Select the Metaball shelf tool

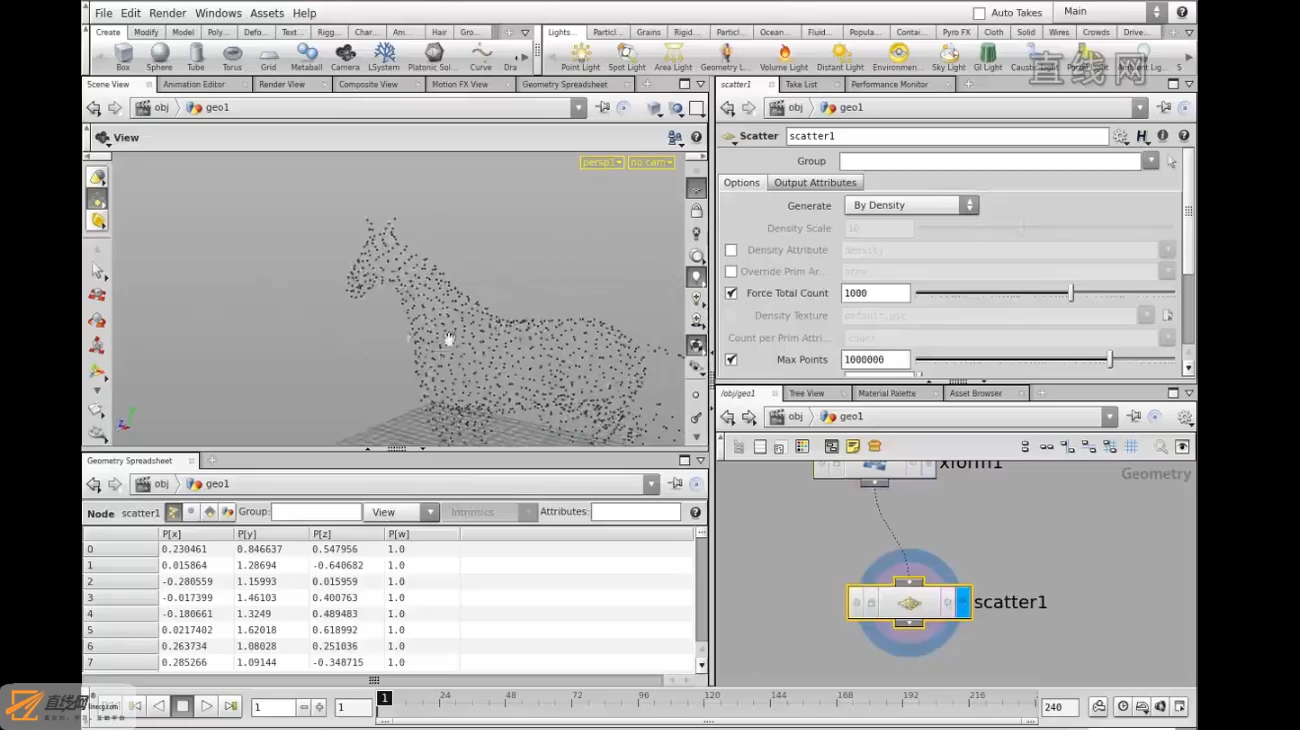(306, 57)
